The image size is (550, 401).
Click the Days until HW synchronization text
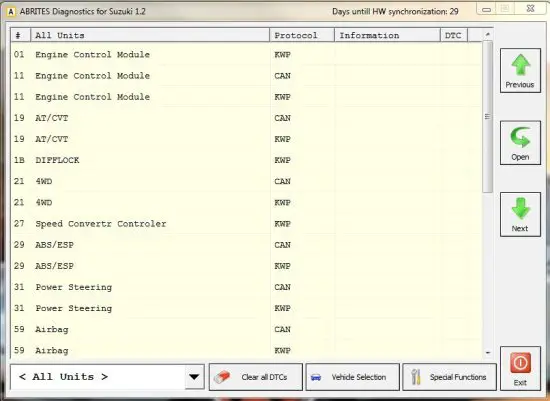pos(395,12)
